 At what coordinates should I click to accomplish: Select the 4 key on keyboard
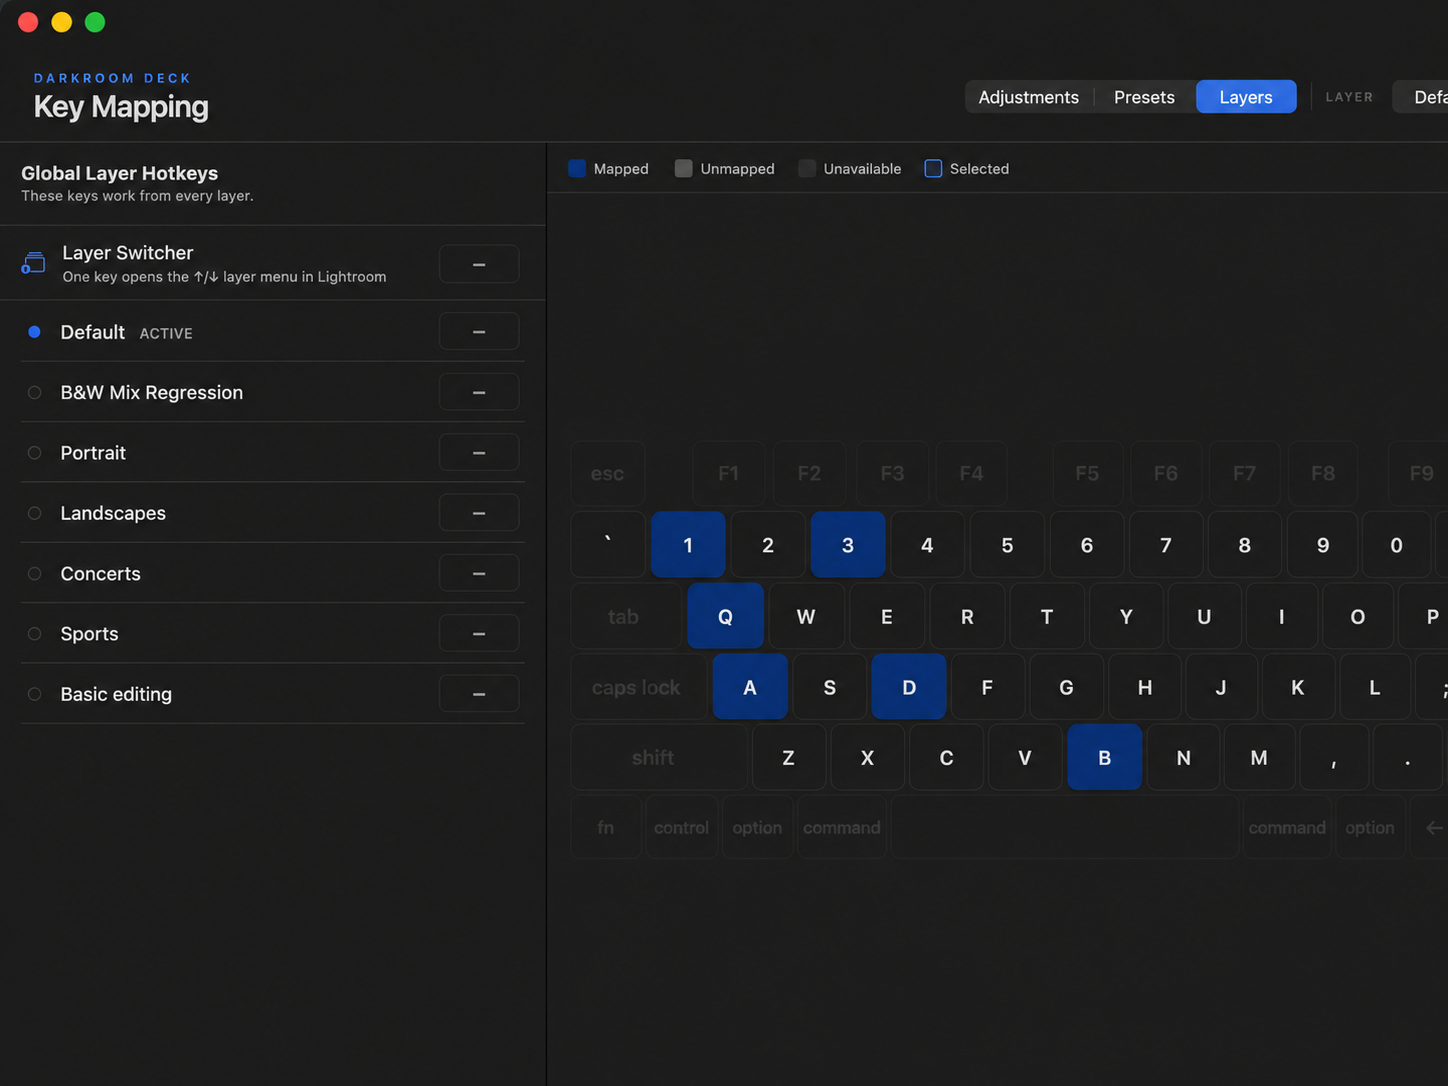(927, 545)
